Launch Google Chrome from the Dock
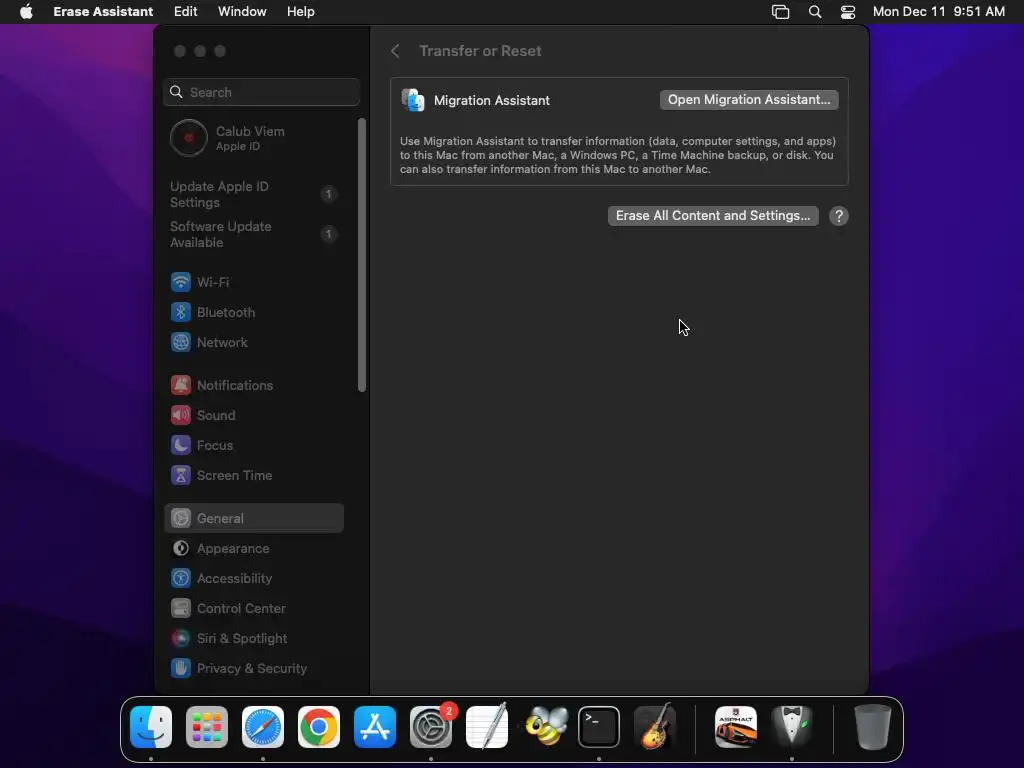Image resolution: width=1024 pixels, height=768 pixels. [x=319, y=727]
